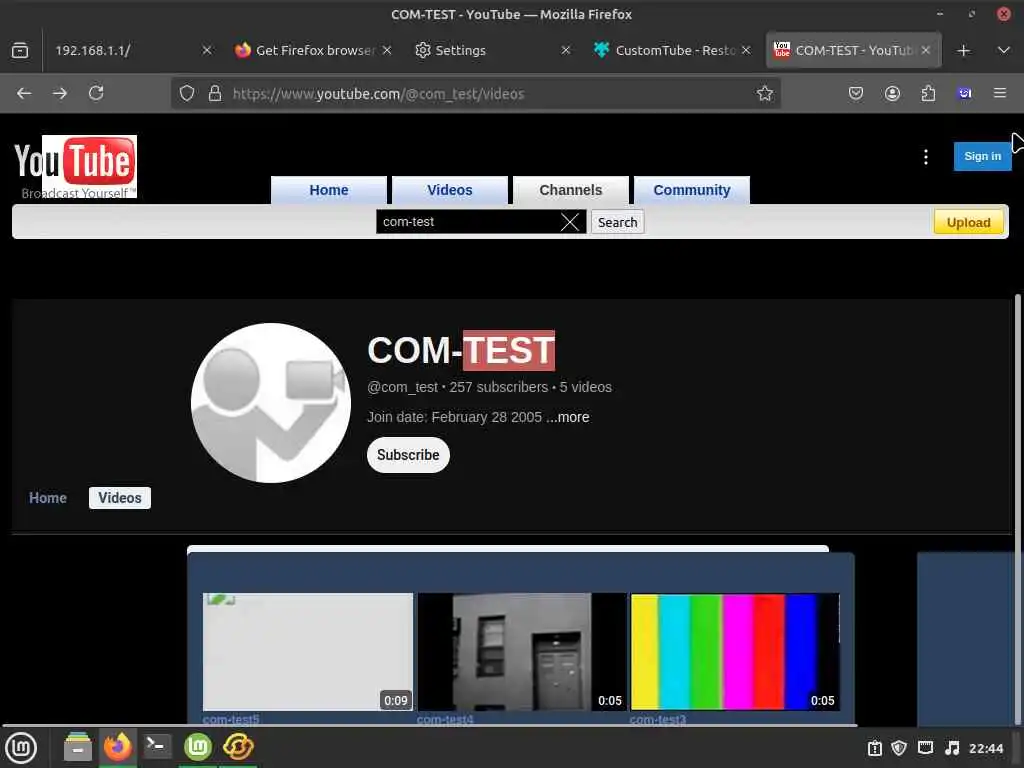Open the Firefox hamburger application menu
The image size is (1024, 768).
click(x=1000, y=93)
